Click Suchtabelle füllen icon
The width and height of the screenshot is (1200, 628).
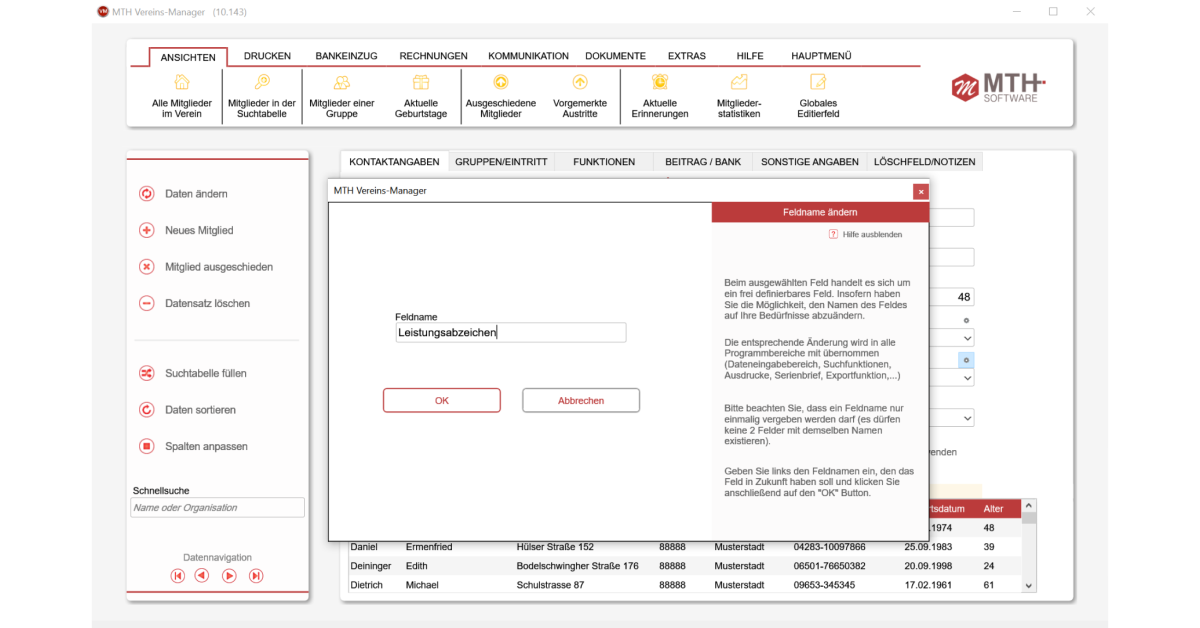[x=146, y=373]
